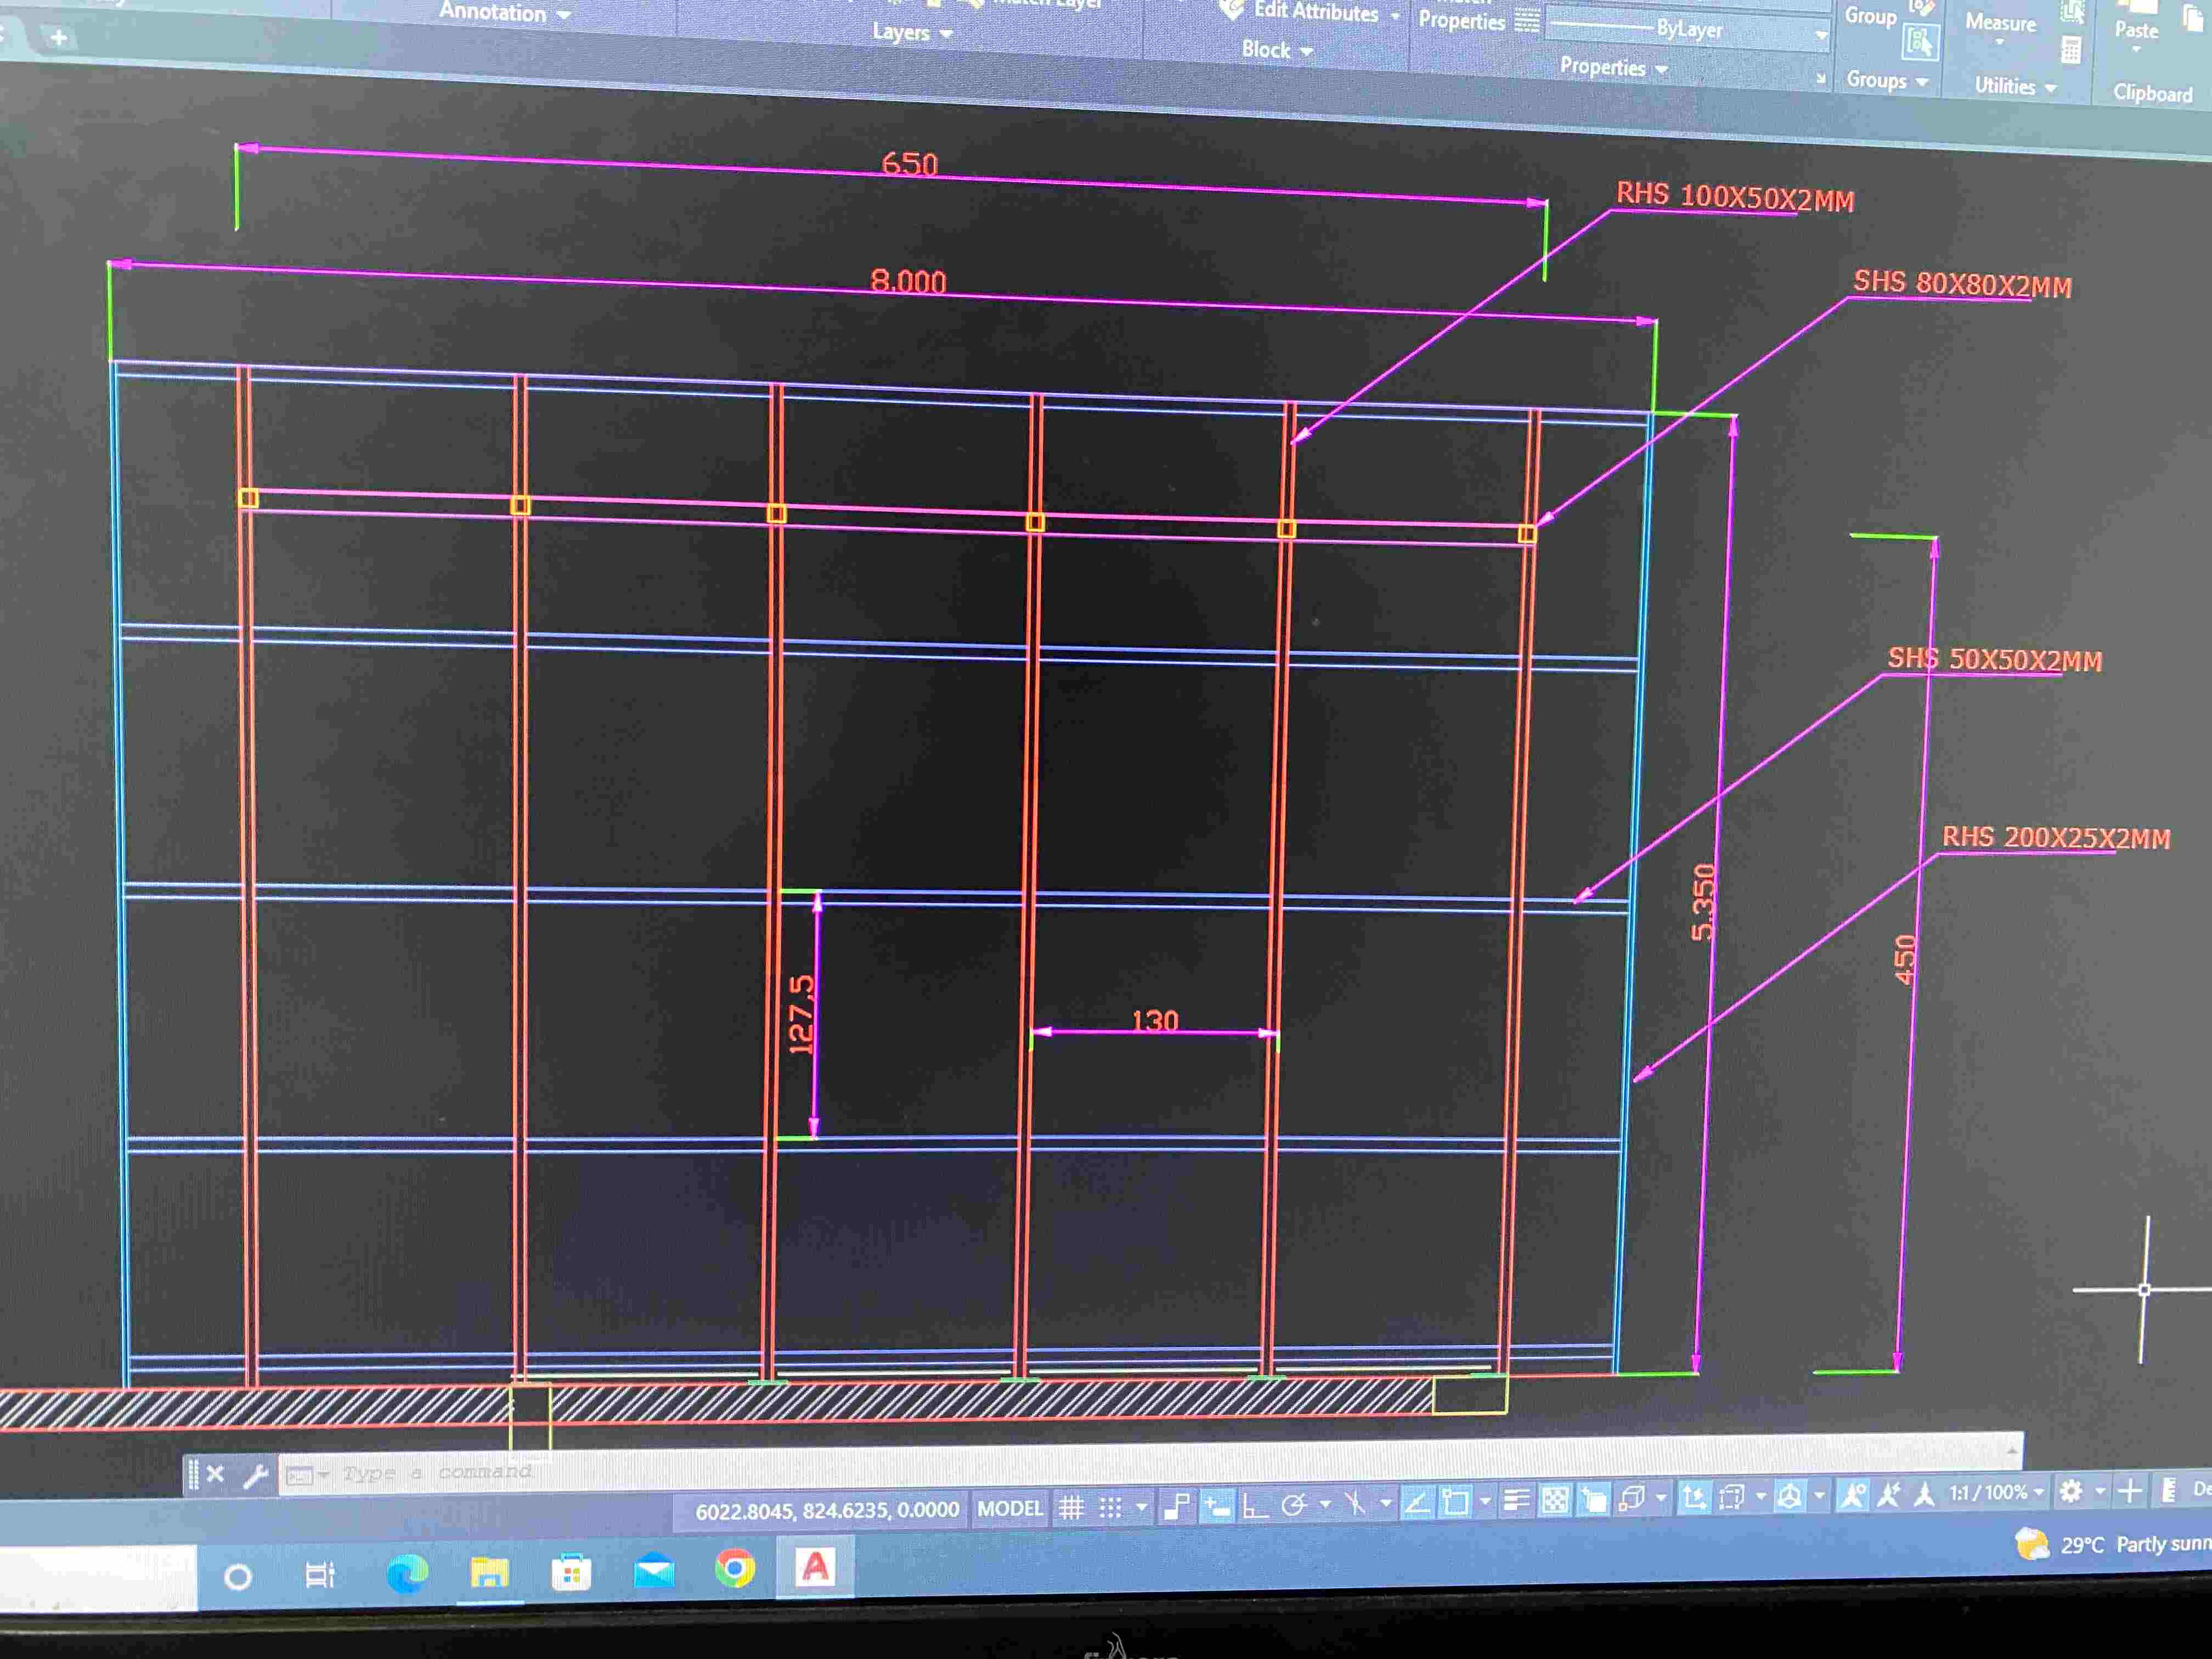The image size is (2212, 1659).
Task: Toggle ortho mode in status bar
Action: (1254, 1506)
